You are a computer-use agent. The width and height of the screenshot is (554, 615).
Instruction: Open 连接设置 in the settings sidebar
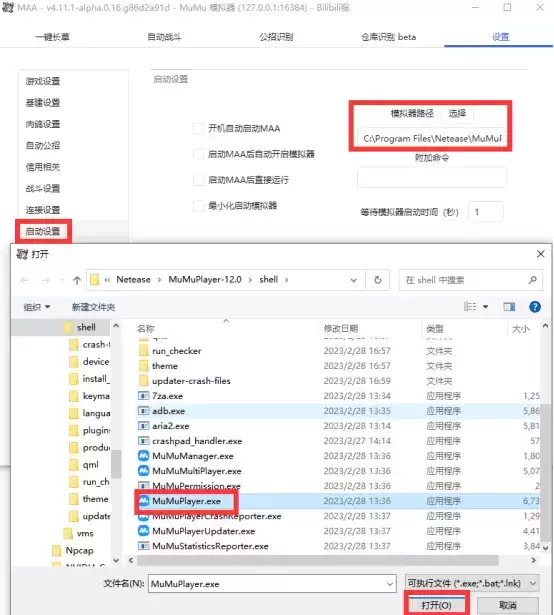tap(43, 210)
